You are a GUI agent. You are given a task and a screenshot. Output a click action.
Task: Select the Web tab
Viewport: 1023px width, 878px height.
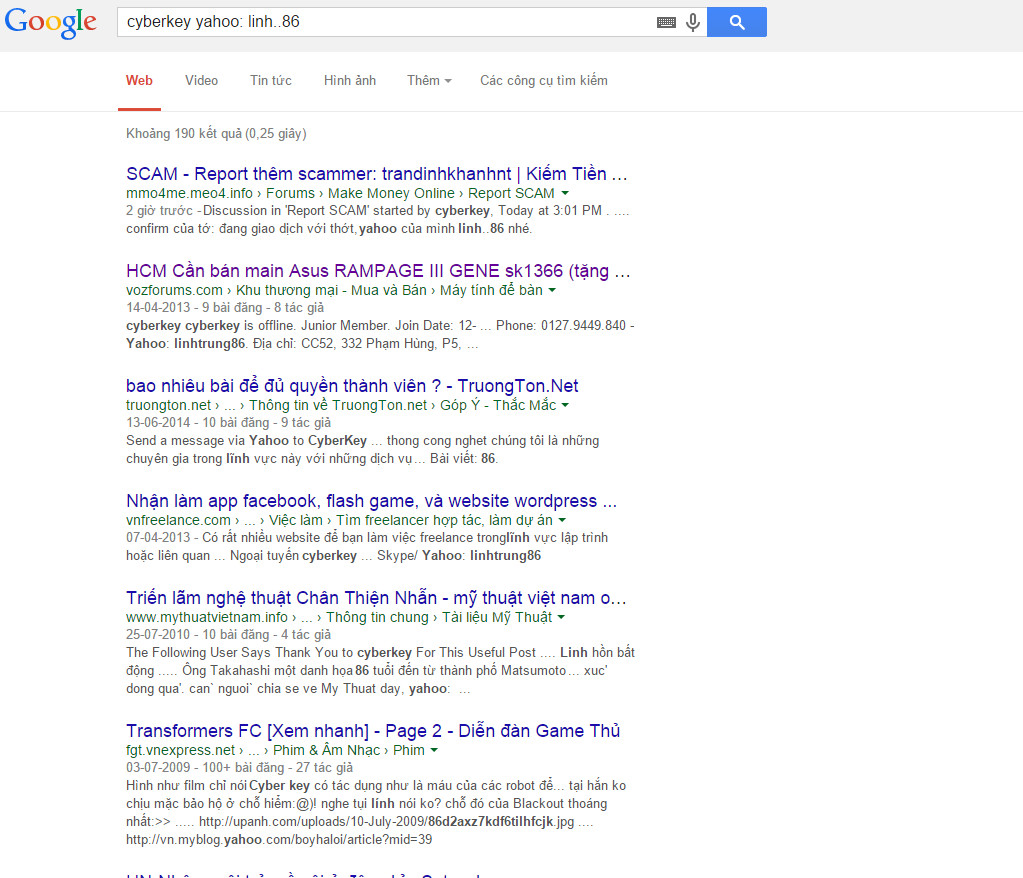click(x=139, y=81)
